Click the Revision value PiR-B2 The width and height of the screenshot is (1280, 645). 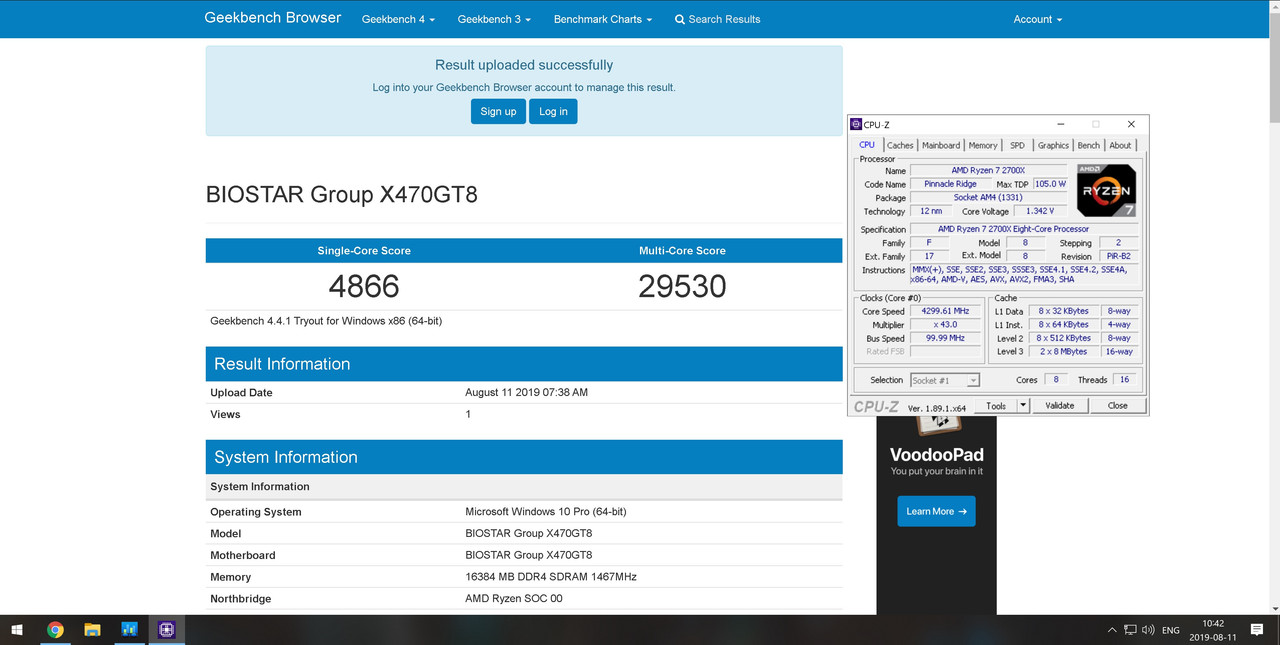pos(1119,257)
